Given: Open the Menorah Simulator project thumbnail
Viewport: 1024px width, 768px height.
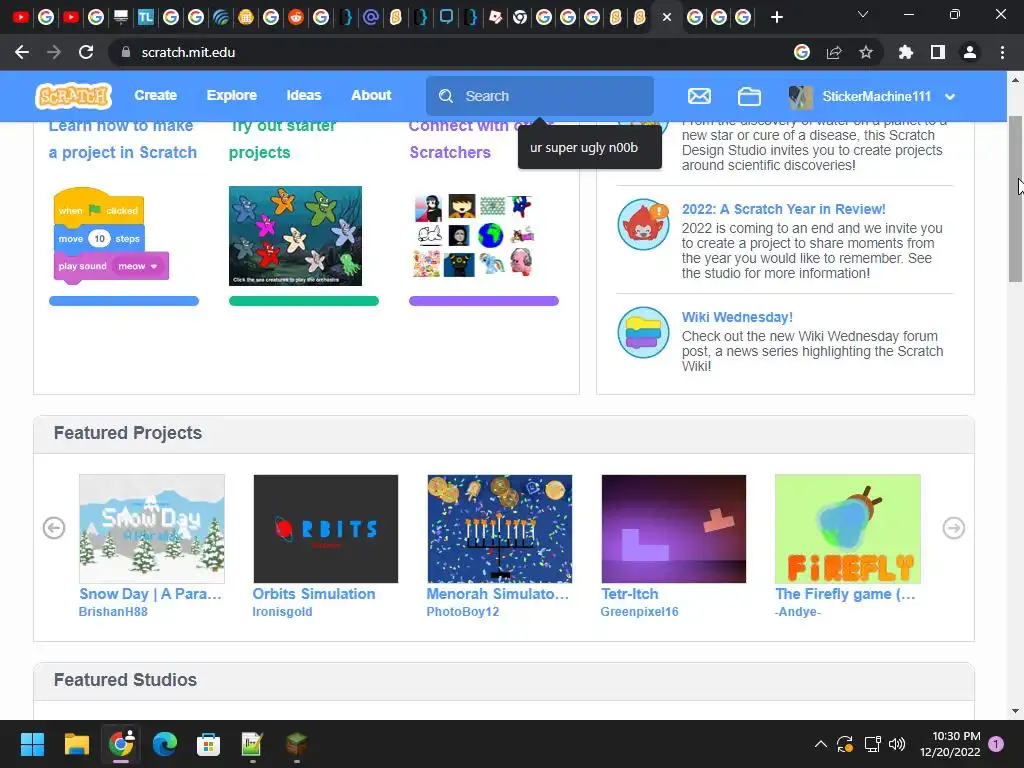Looking at the screenshot, I should 500,528.
